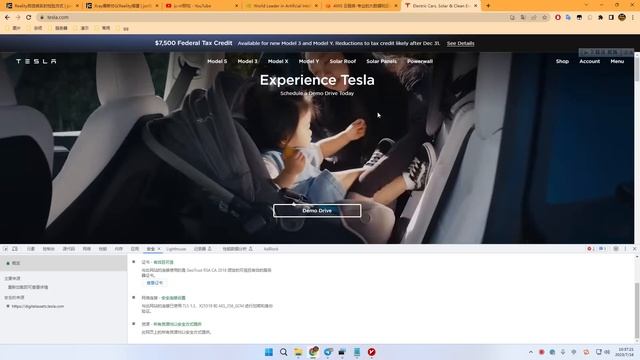Click DevTools blue issues count badge
Viewport: 640px width, 360px height.
[602, 249]
